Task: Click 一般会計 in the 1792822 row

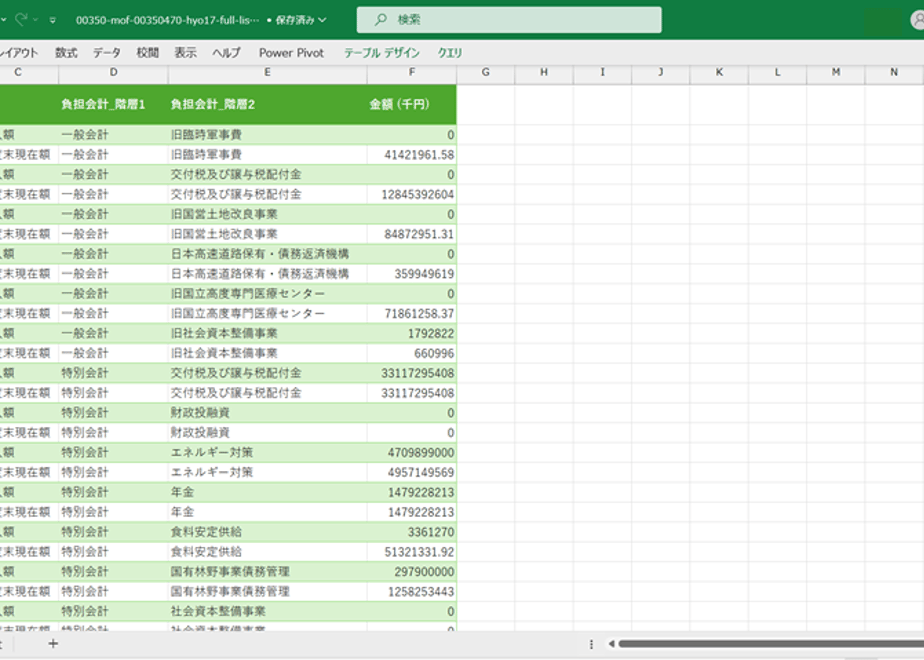Action: pos(85,334)
